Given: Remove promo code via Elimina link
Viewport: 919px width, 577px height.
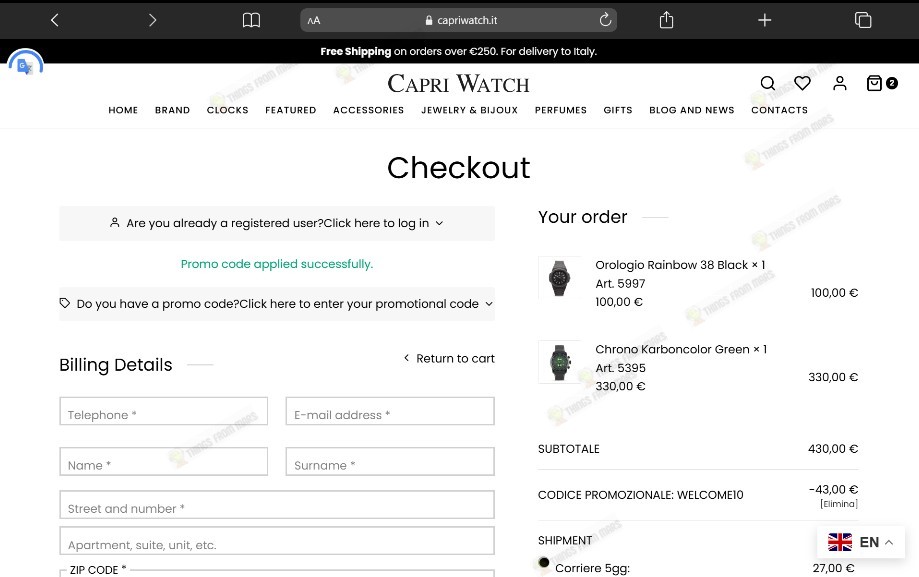Looking at the screenshot, I should point(839,504).
